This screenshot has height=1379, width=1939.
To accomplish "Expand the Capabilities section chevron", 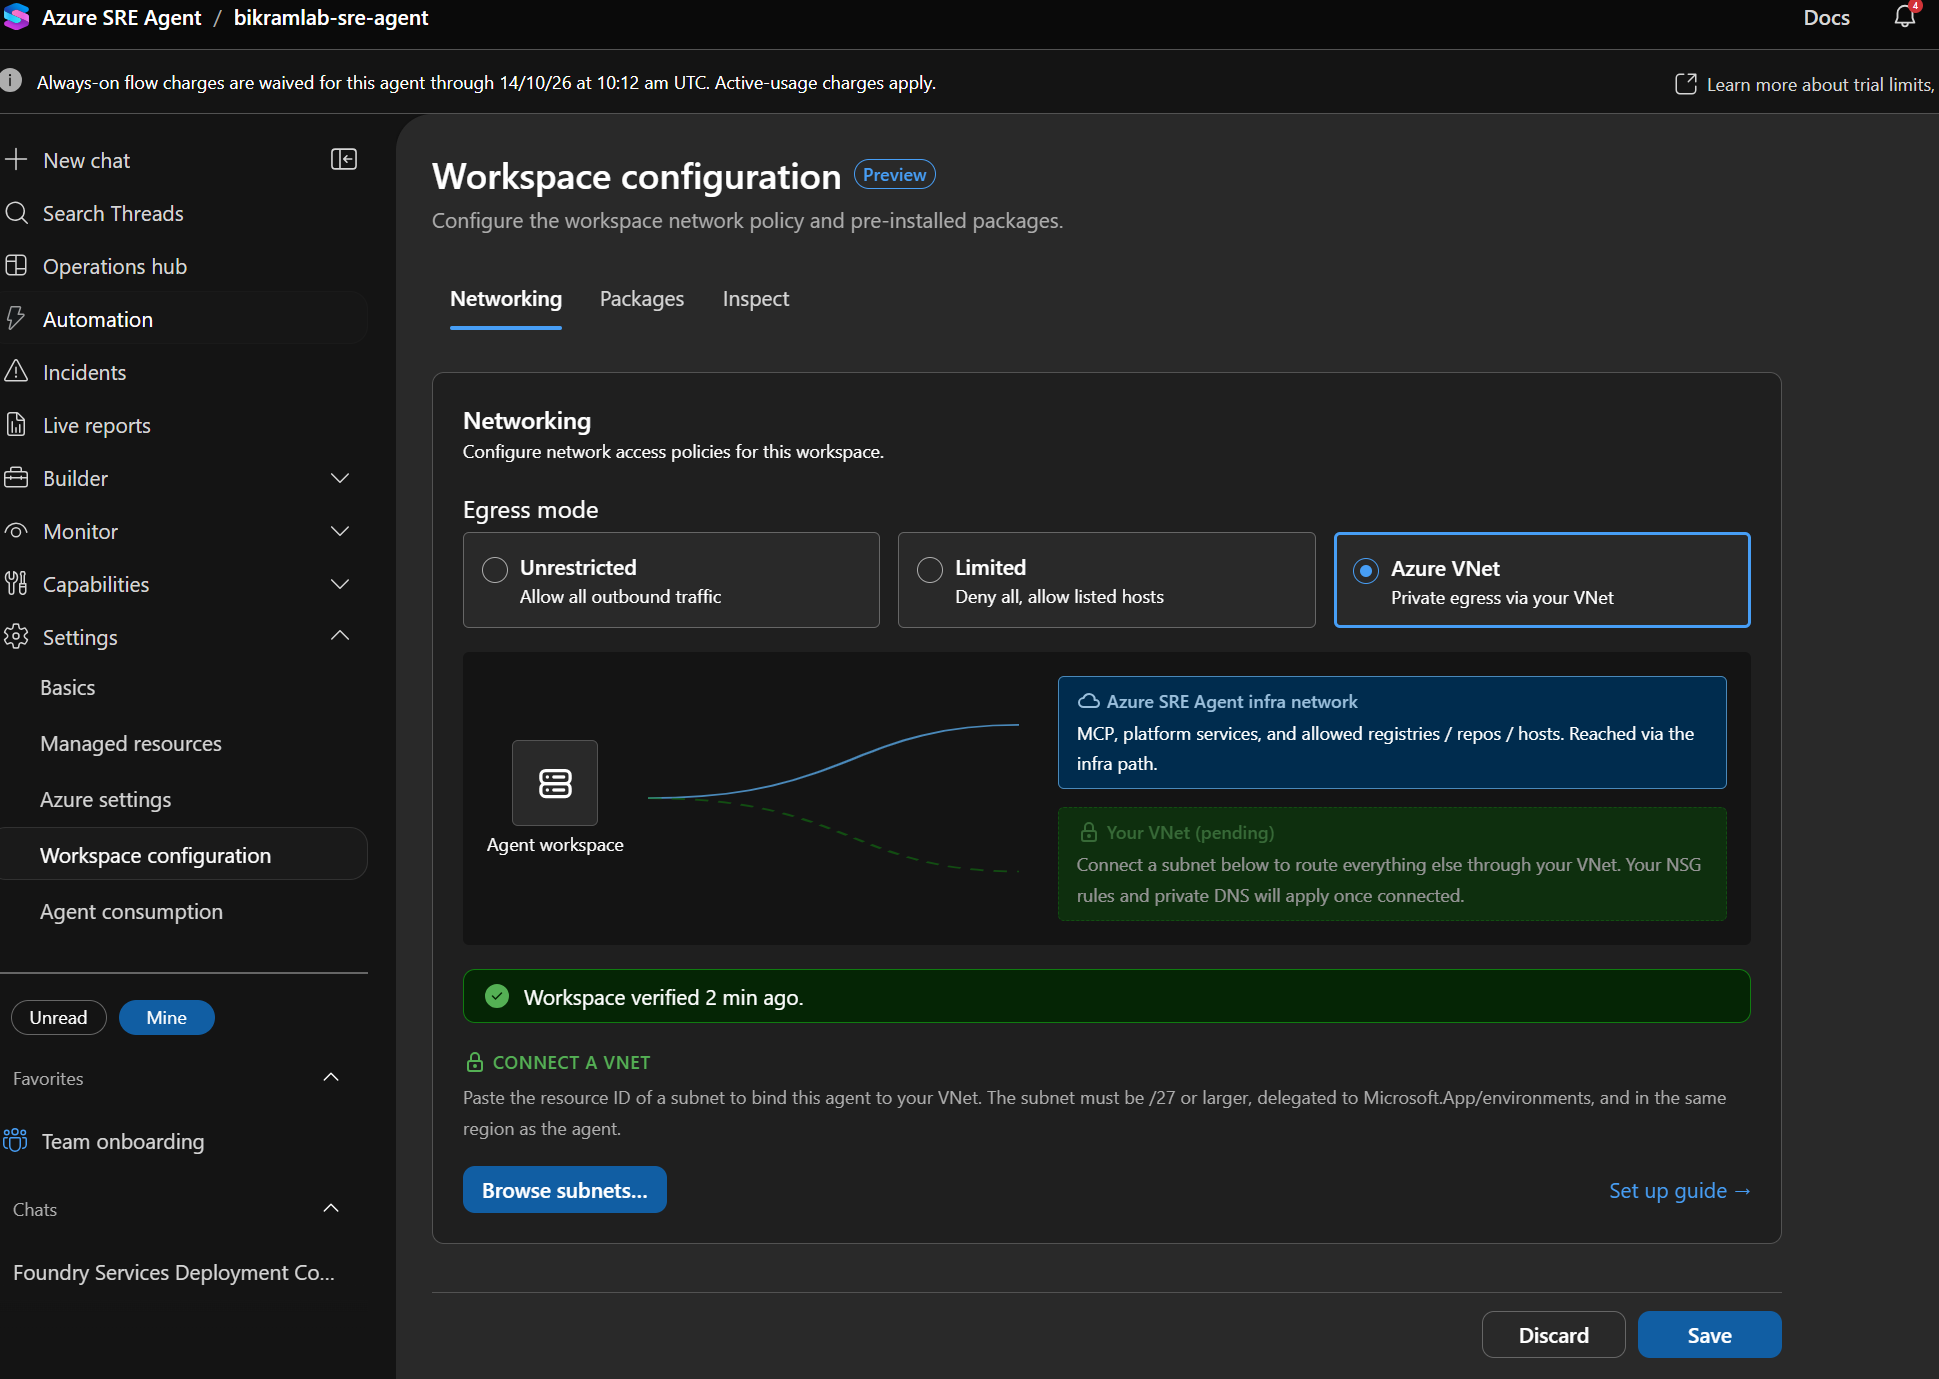I will (x=340, y=584).
